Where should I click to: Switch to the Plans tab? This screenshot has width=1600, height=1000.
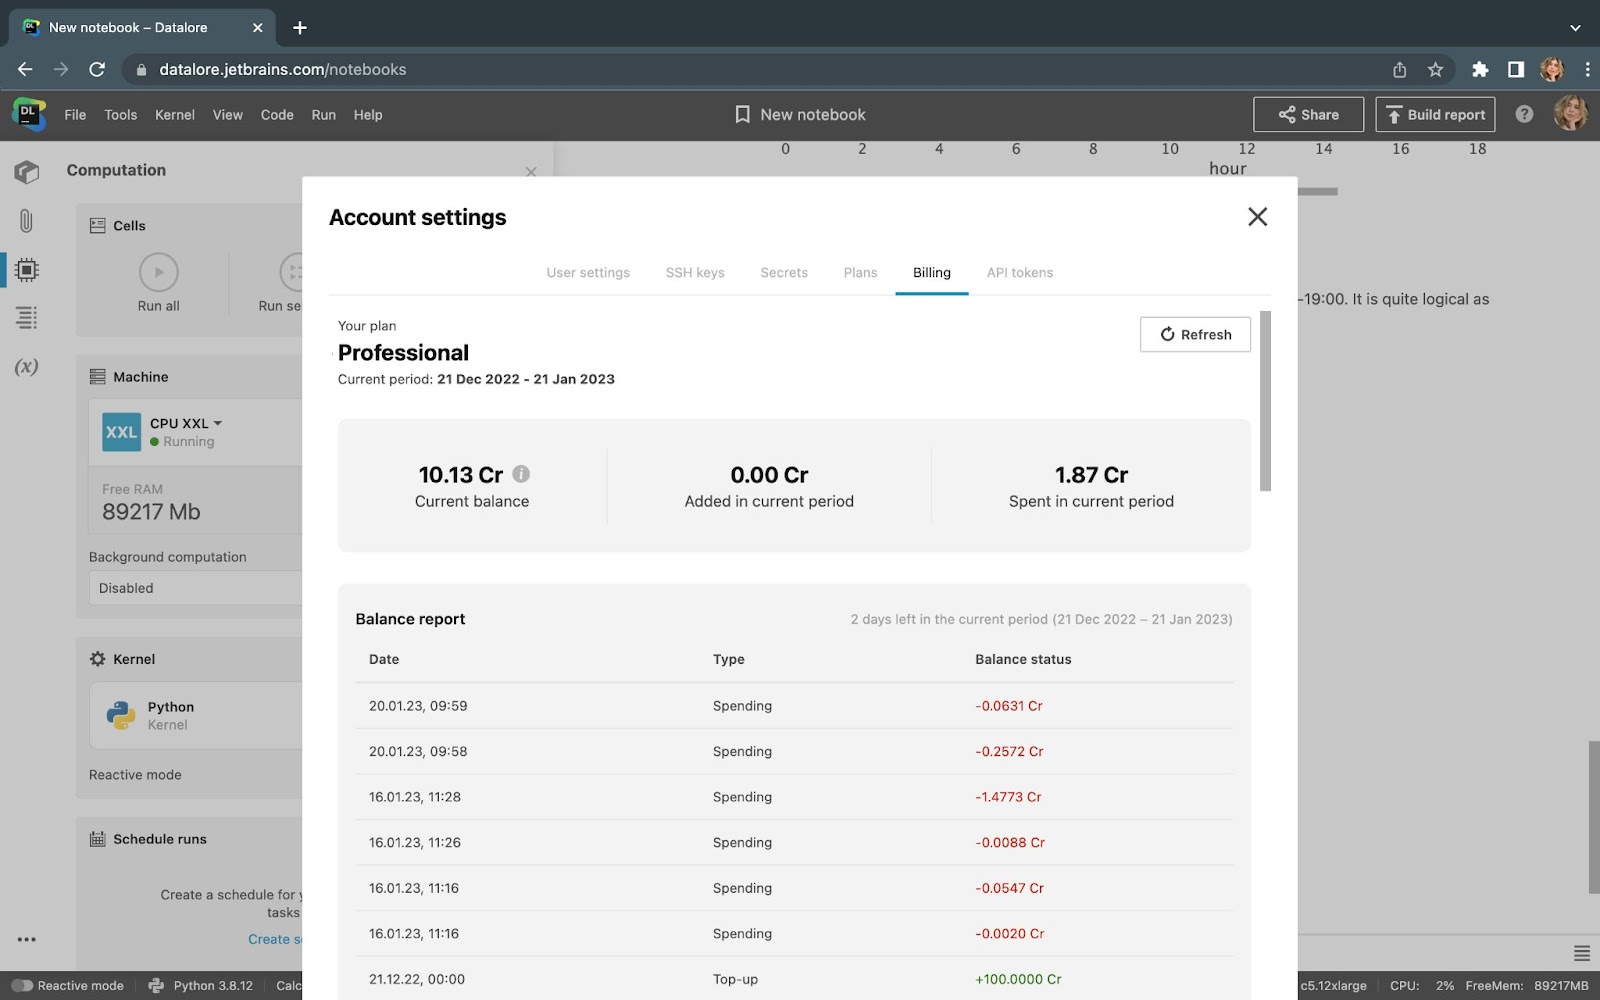[x=860, y=273]
